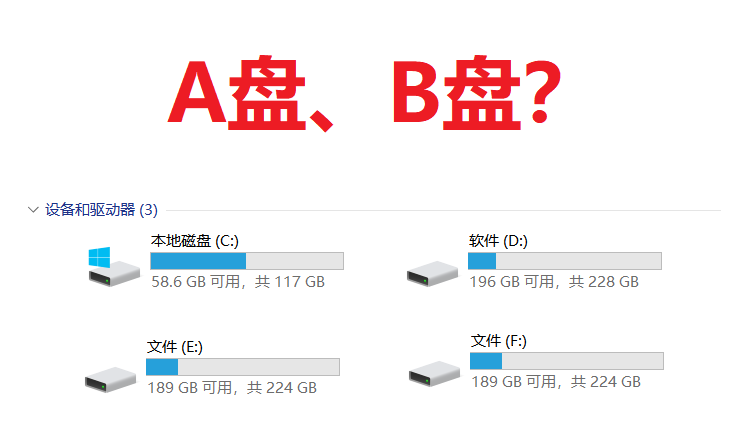The width and height of the screenshot is (735, 435).
Task: Select the 文件 (E:) label
Action: click(174, 347)
